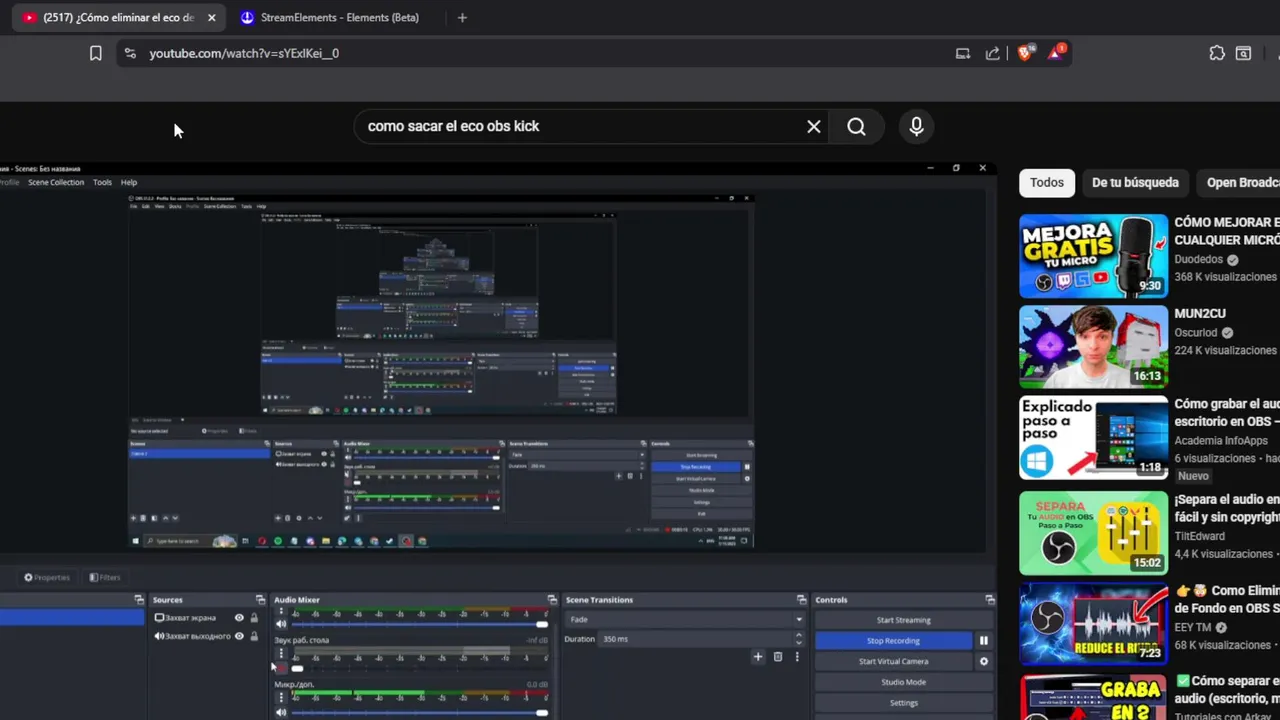Toggle the browser sidebar panel icon
Image resolution: width=1280 pixels, height=720 pixels.
point(1243,53)
